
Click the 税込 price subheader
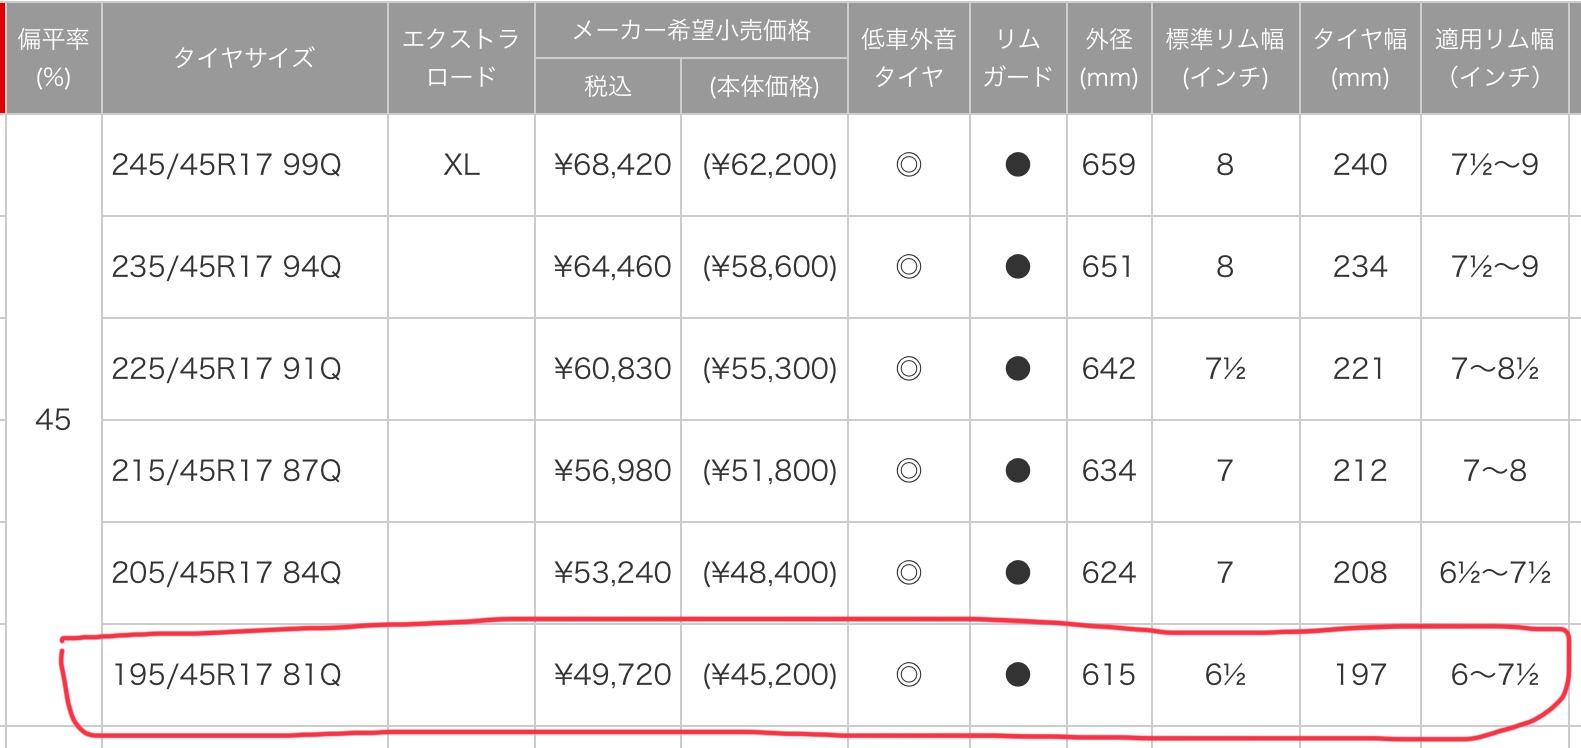click(x=608, y=86)
